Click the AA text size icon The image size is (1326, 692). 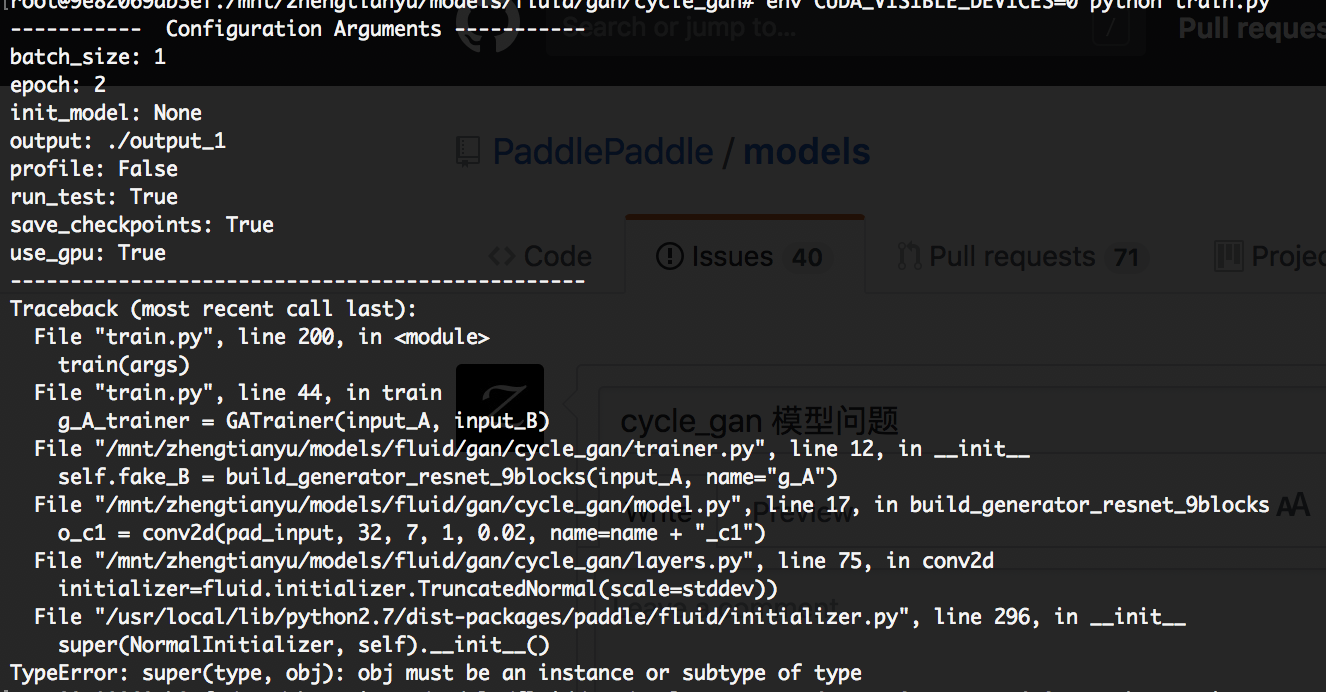(1292, 506)
